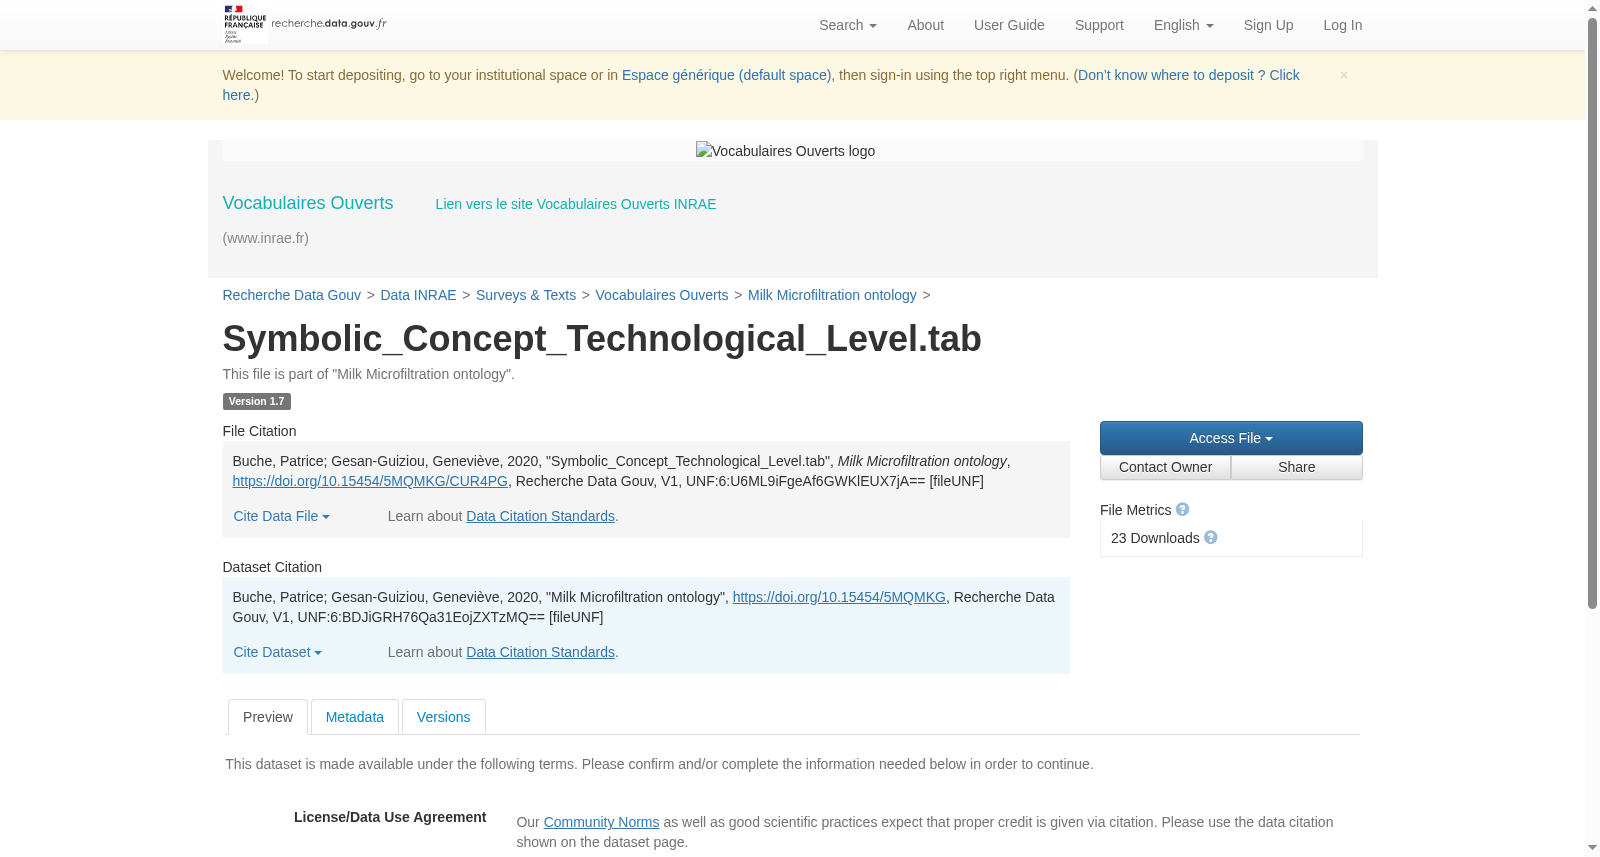Go to Data INRAE breadcrumb
Image resolution: width=1600 pixels, height=857 pixels.
(418, 295)
